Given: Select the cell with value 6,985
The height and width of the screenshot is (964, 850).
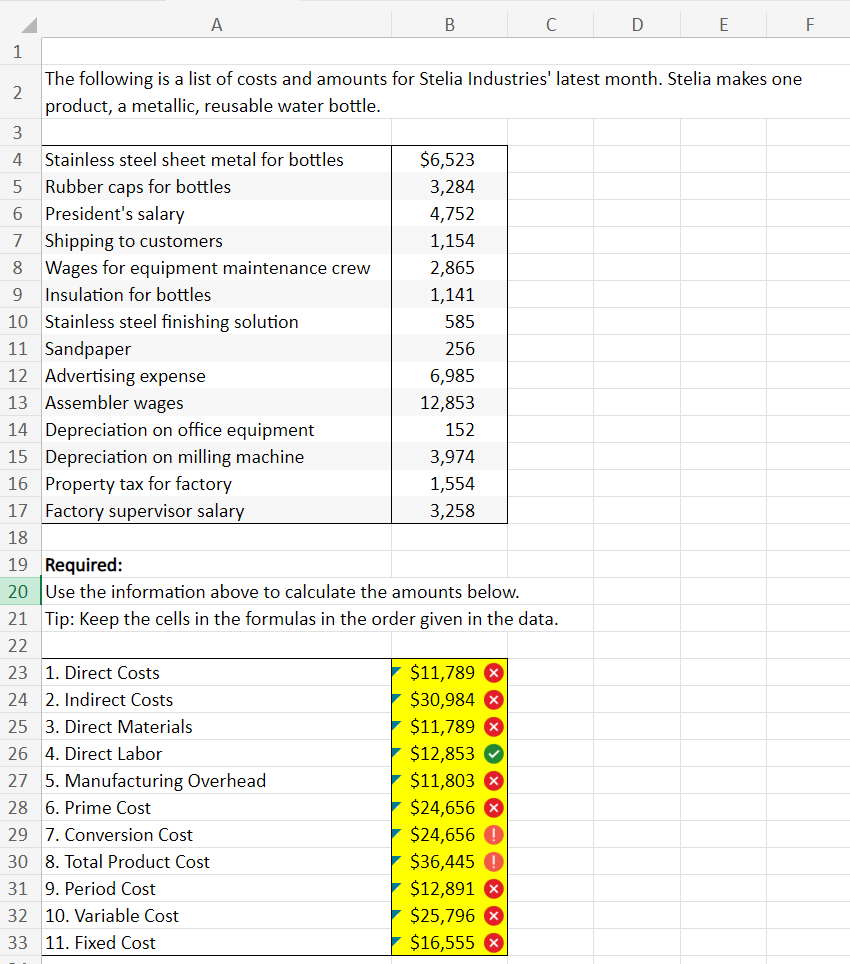Looking at the screenshot, I should click(449, 376).
